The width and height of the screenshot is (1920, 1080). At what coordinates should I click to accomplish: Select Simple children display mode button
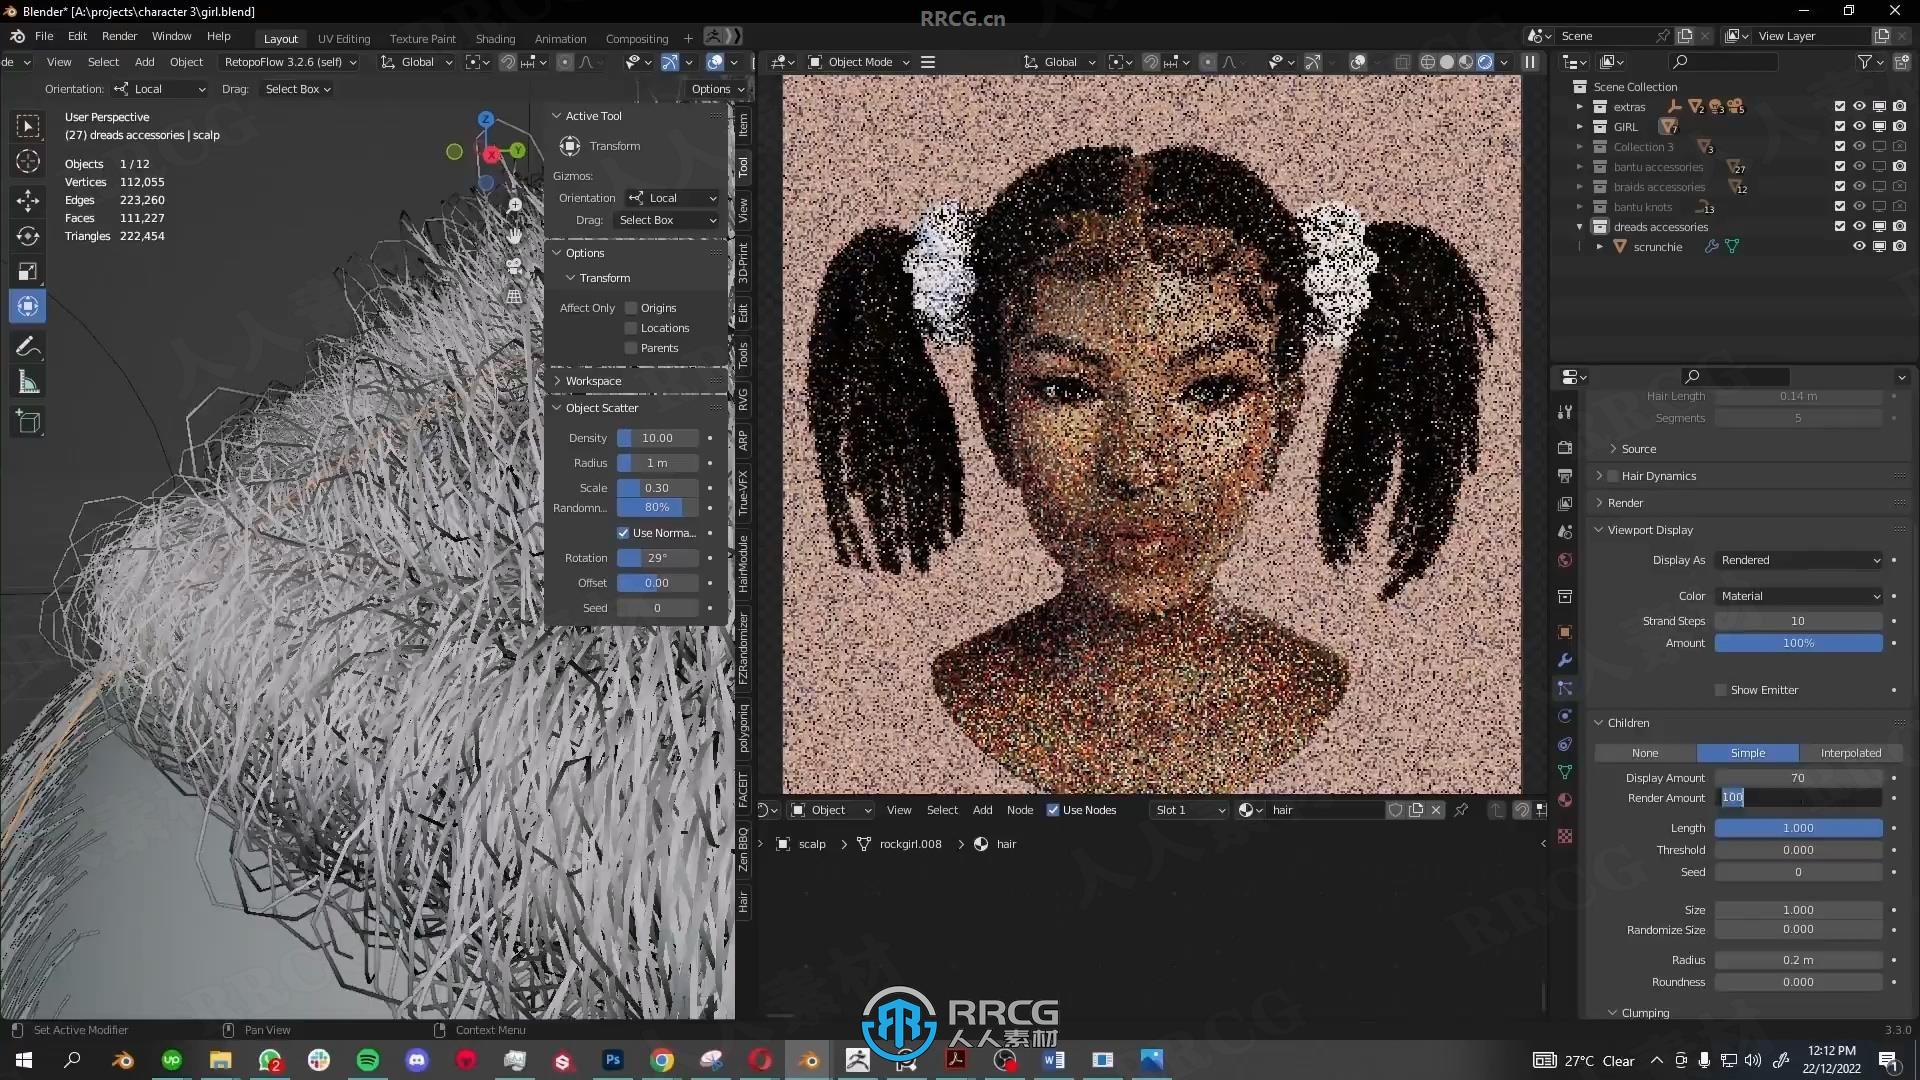coord(1747,752)
